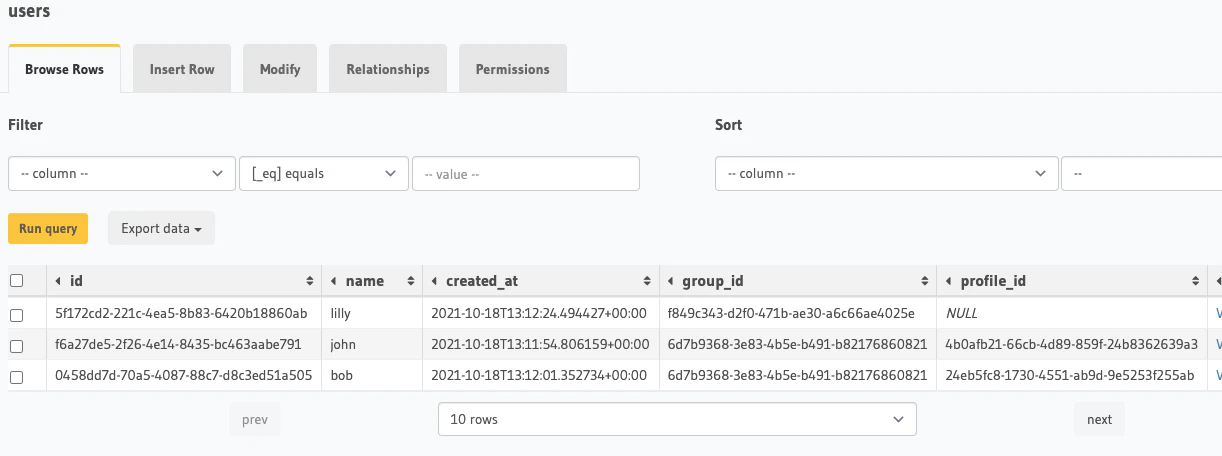Click the collapse arrow before profile_id header
The image size is (1222, 456).
coord(949,281)
